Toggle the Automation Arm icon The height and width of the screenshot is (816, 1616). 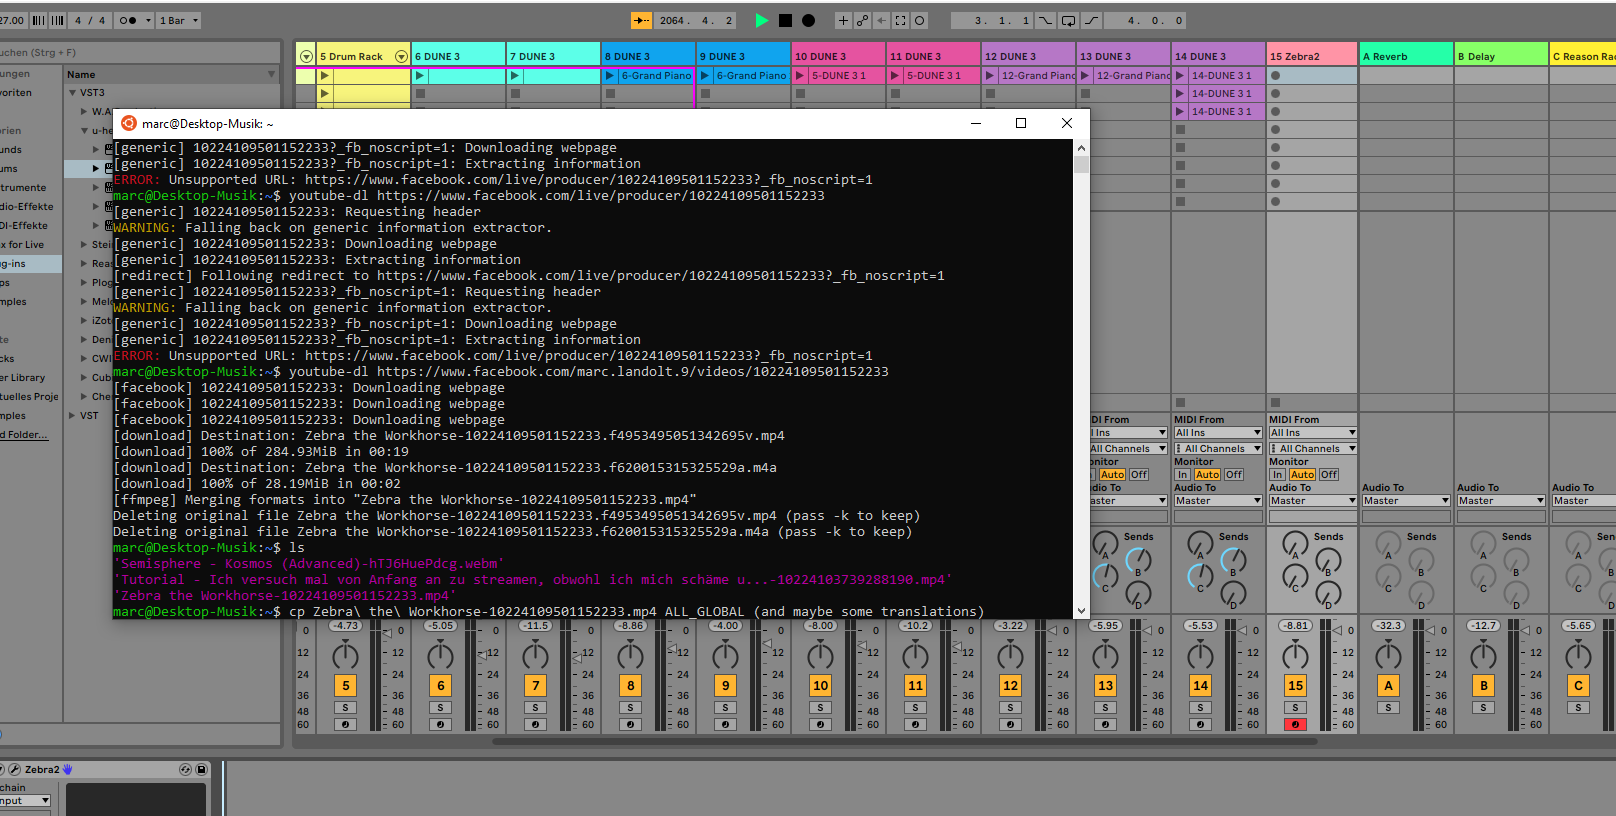point(862,20)
